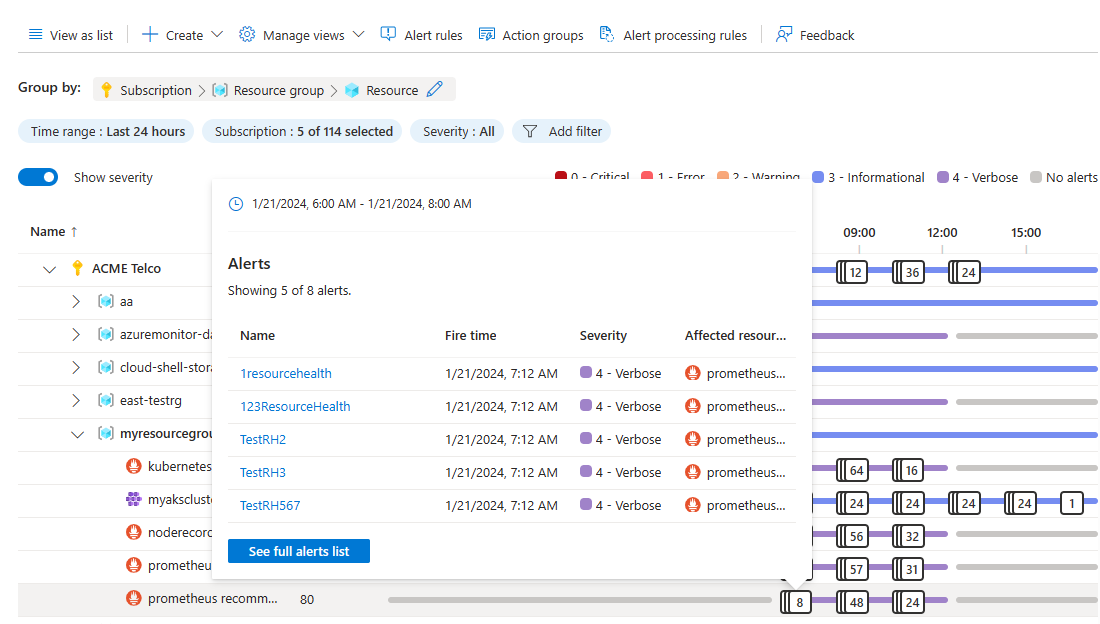Disable the Show severity toggle
Viewport: 1100px width, 624px height.
(x=38, y=176)
